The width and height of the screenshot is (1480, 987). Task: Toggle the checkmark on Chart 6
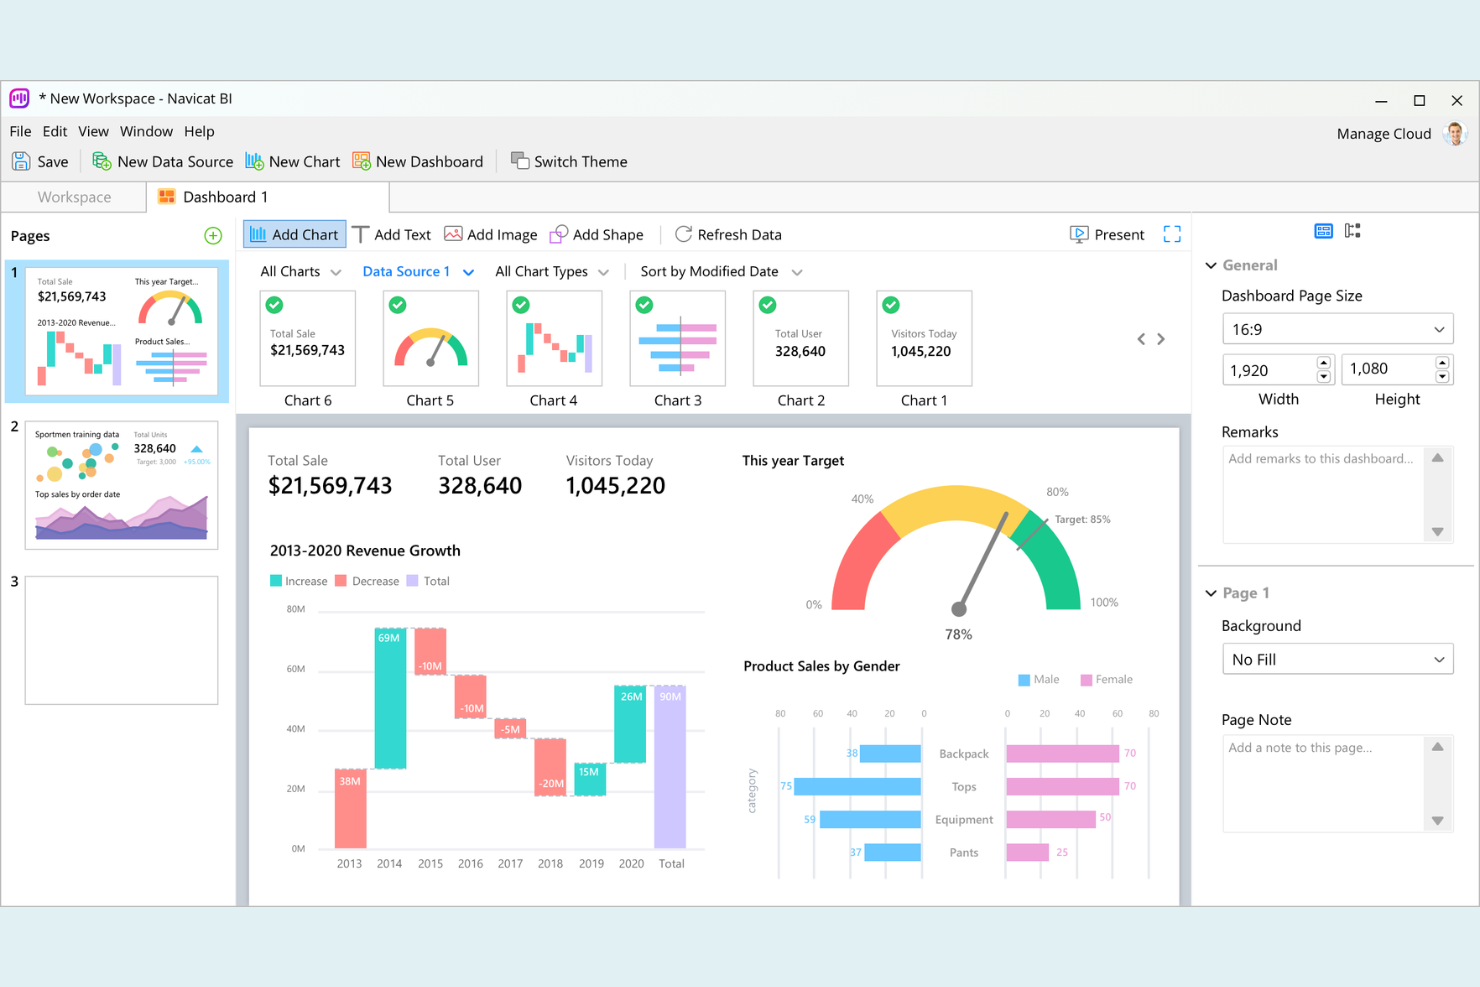(274, 305)
